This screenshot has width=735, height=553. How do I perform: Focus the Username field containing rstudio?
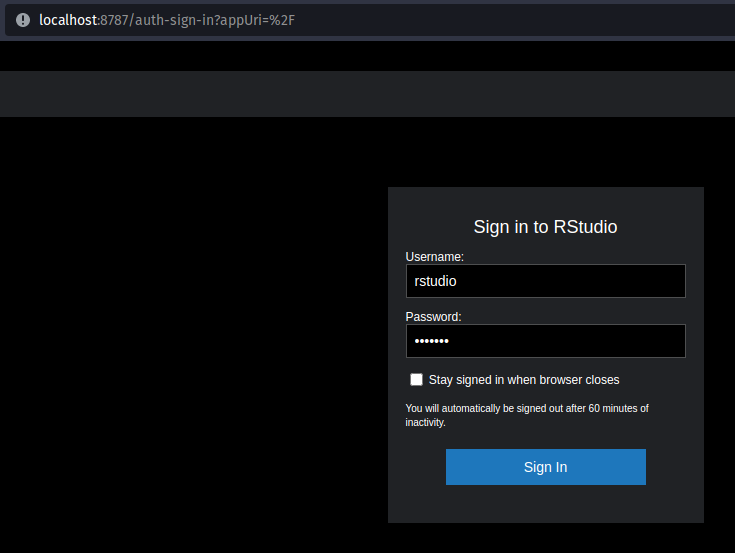[x=546, y=281]
